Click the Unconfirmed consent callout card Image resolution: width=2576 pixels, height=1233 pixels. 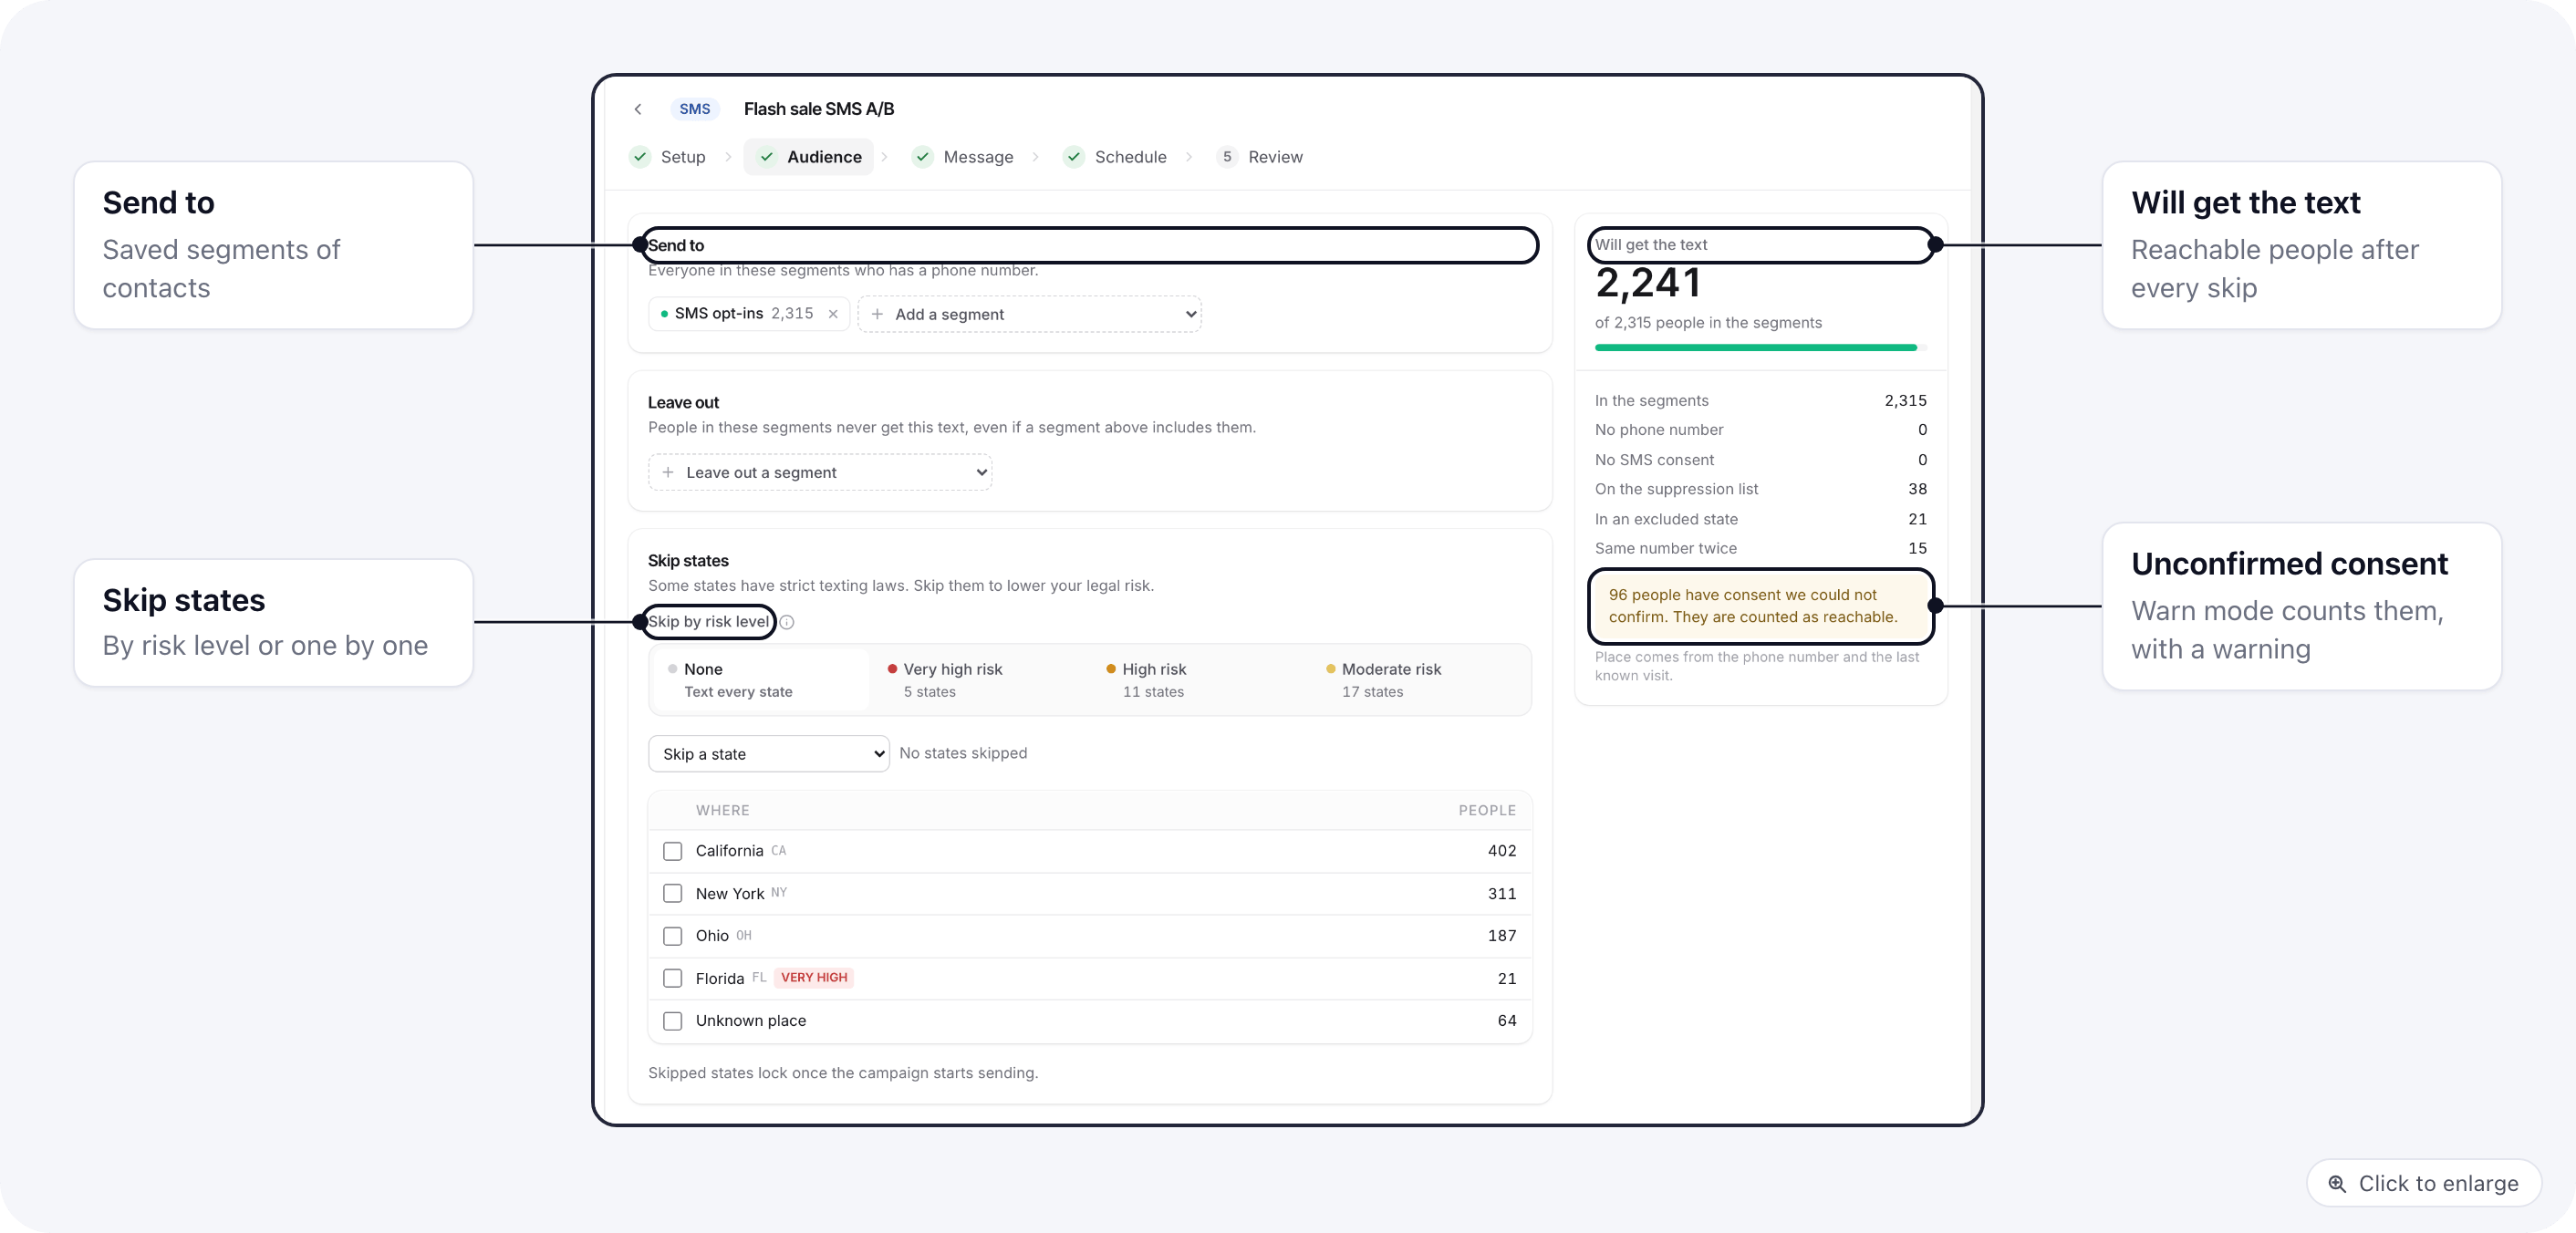click(2302, 606)
